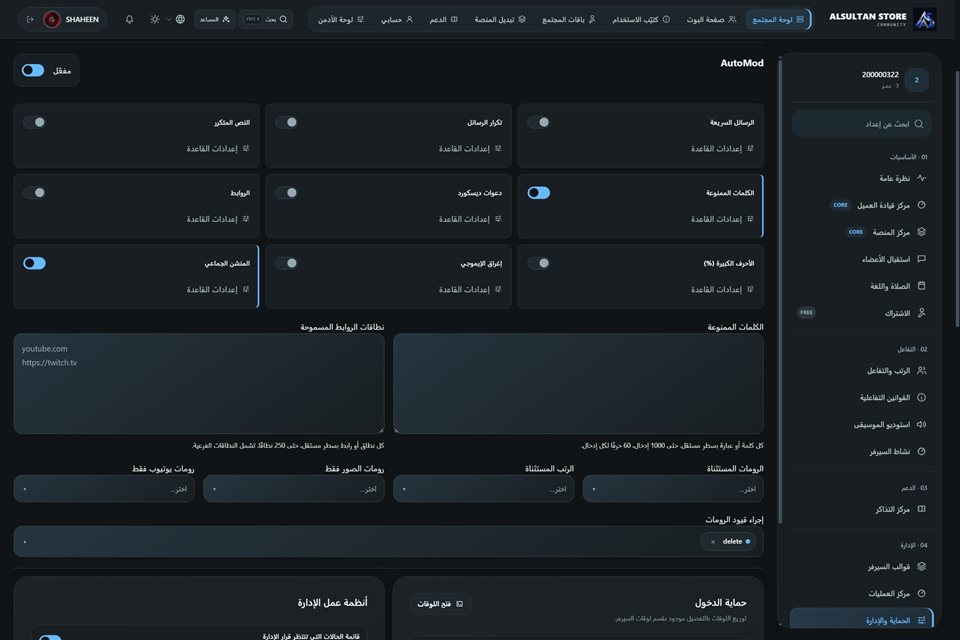
Task: Open the الدعم support top tab
Action: pyautogui.click(x=443, y=20)
